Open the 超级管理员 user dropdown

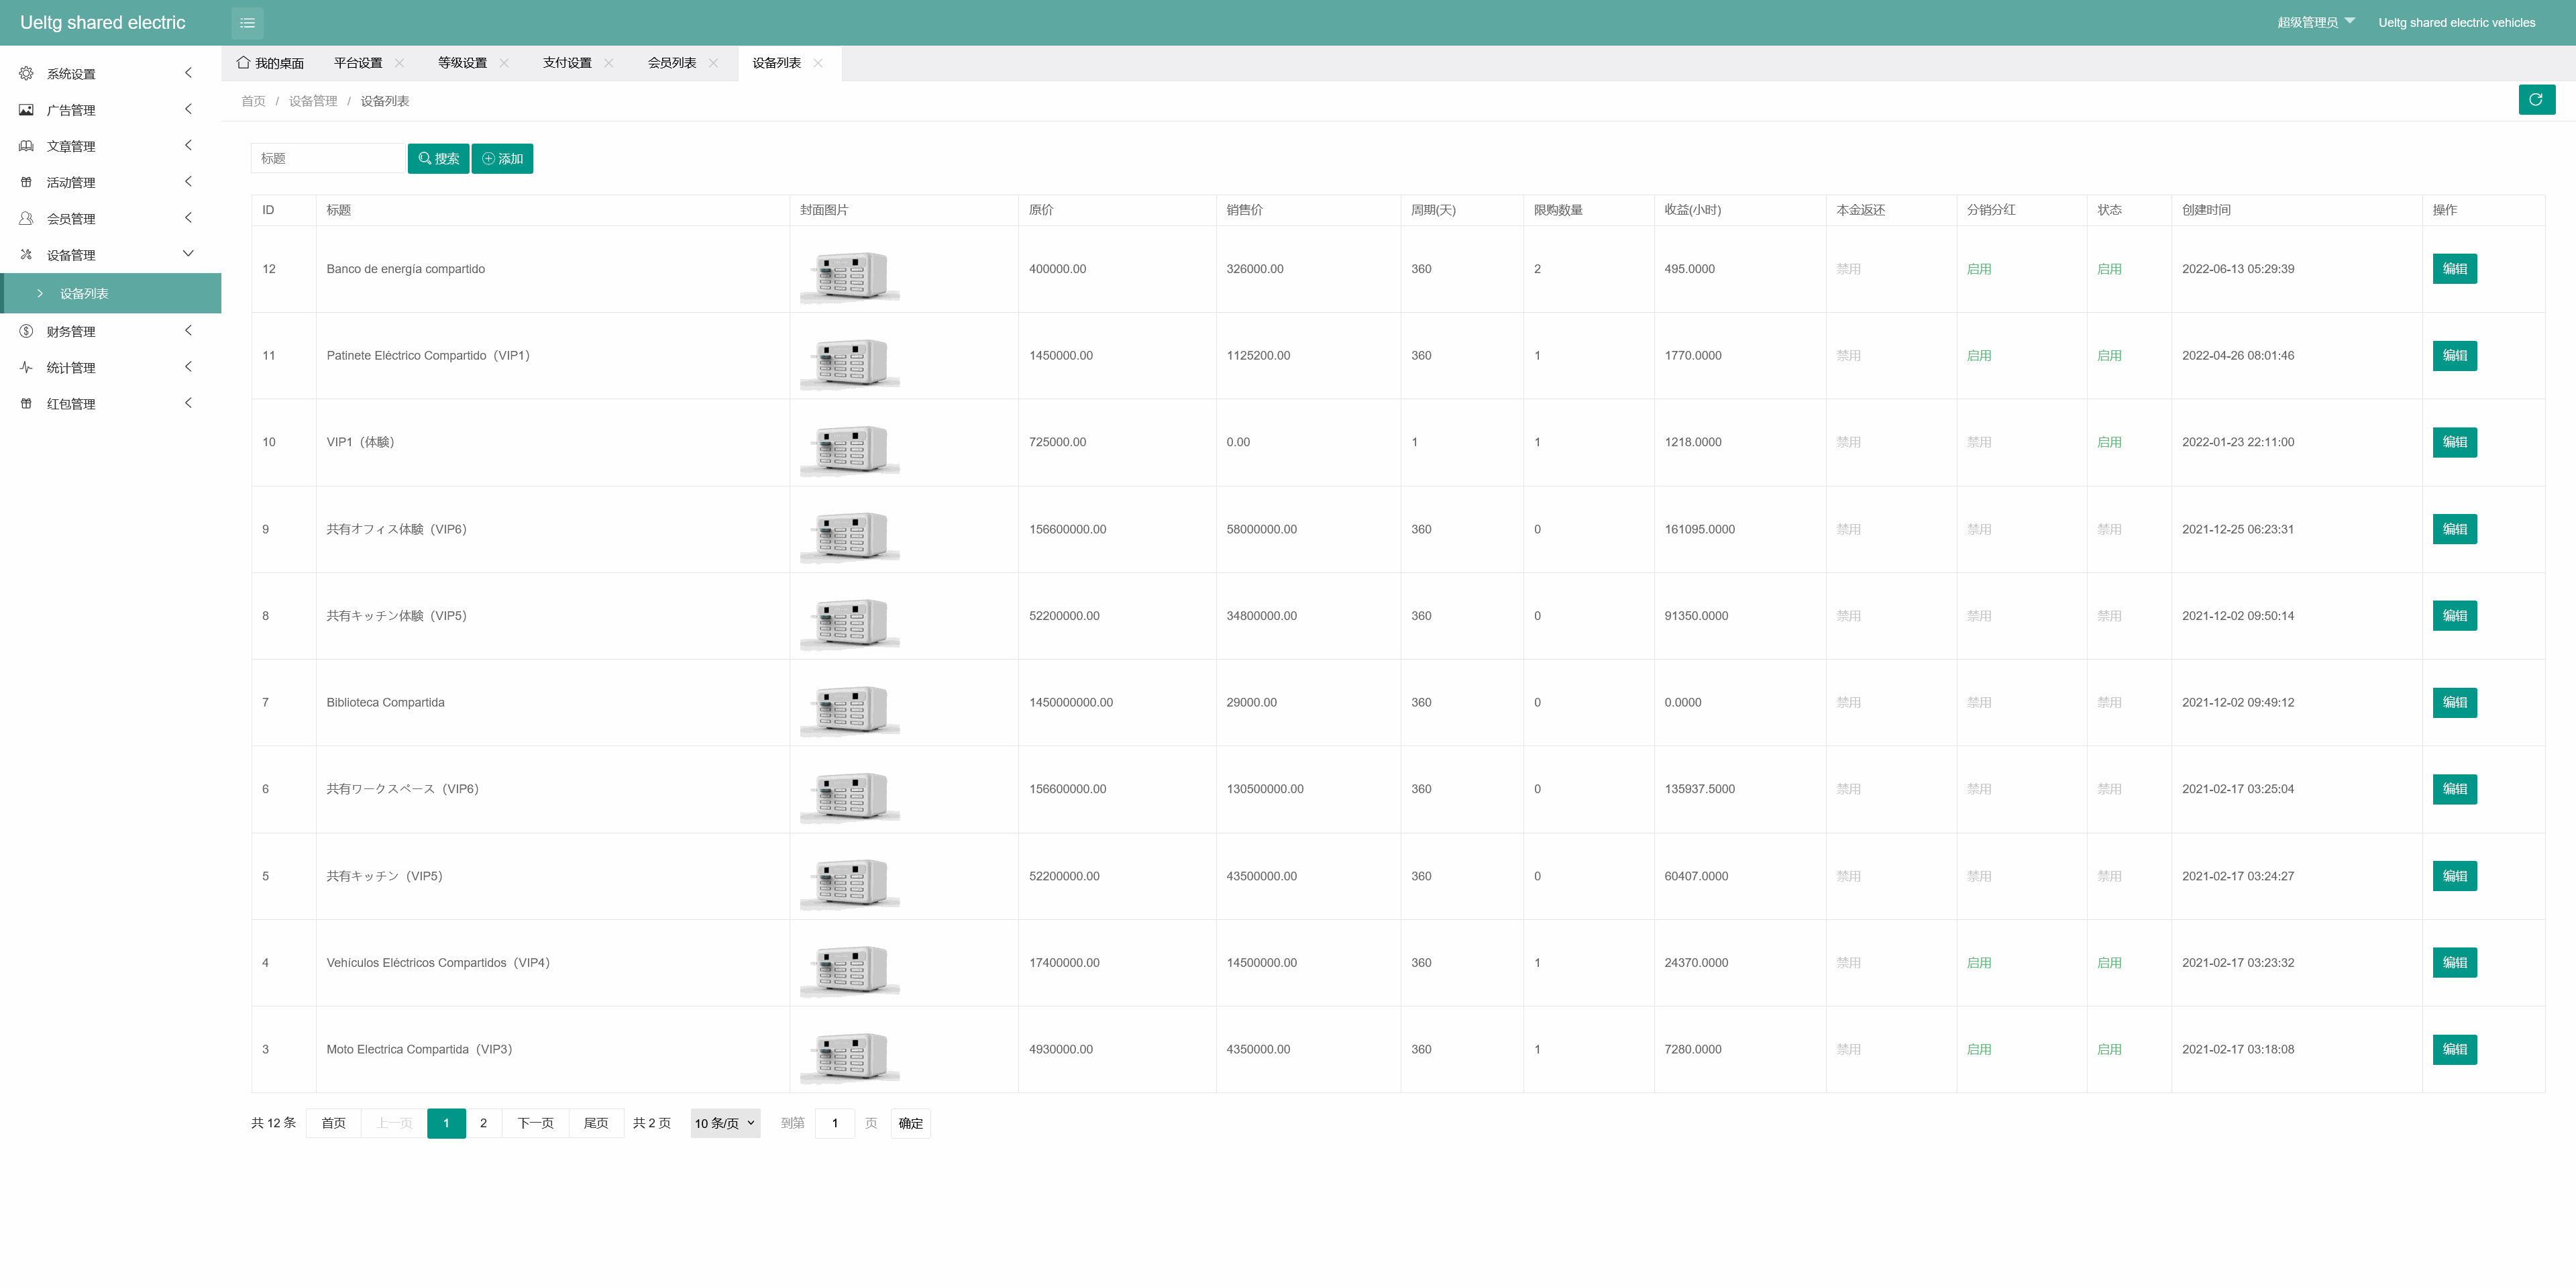point(2315,22)
